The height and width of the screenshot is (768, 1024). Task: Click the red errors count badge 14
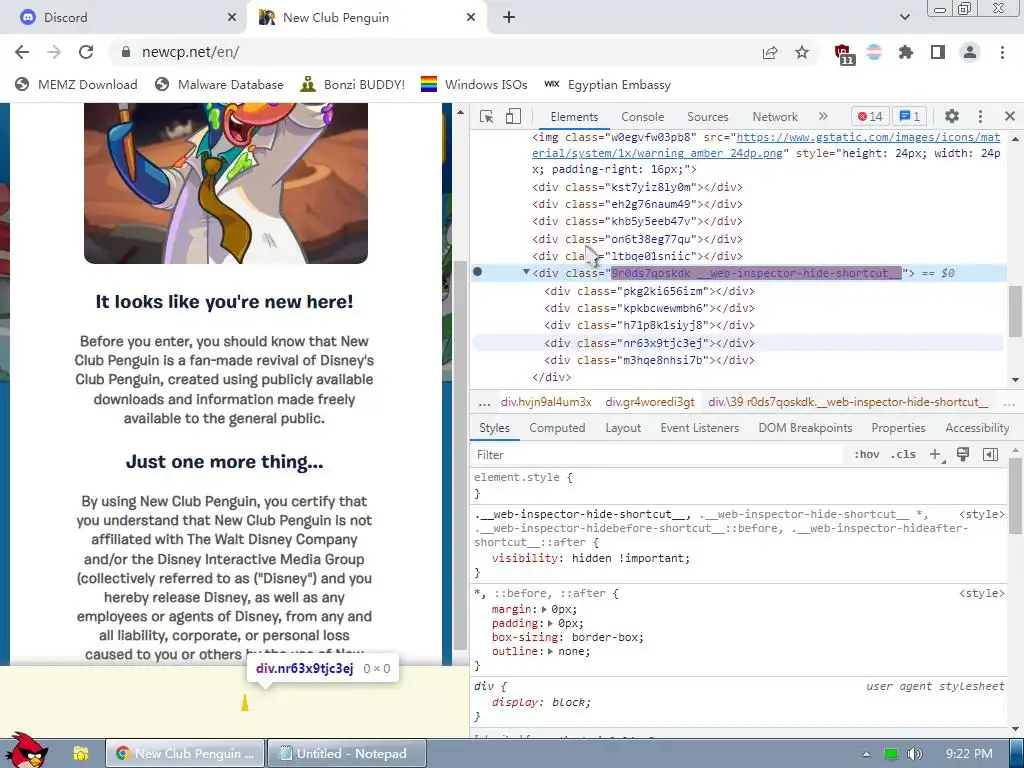tap(870, 116)
